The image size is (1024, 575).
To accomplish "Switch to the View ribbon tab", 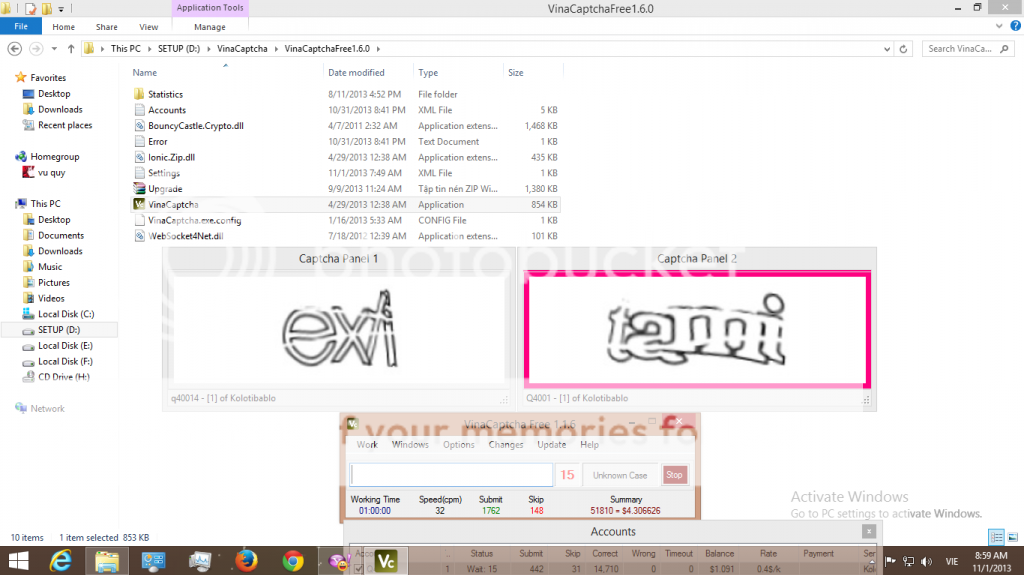I will point(149,27).
